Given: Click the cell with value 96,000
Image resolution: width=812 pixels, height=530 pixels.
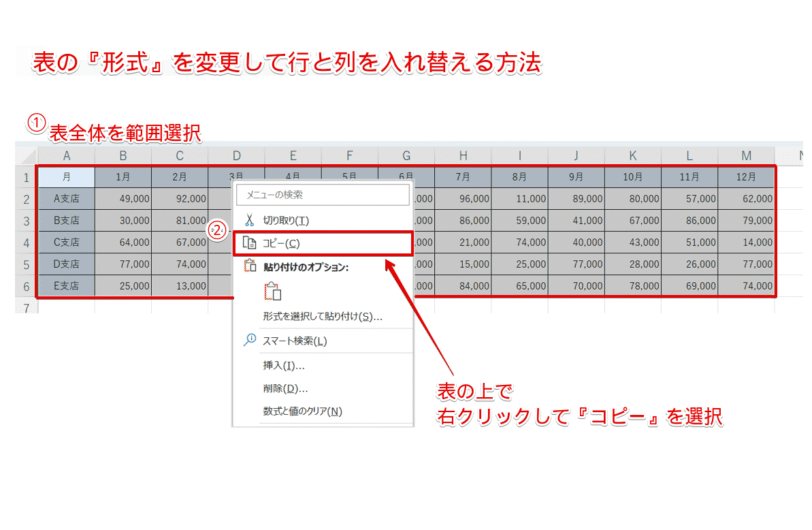Looking at the screenshot, I should pyautogui.click(x=463, y=198).
